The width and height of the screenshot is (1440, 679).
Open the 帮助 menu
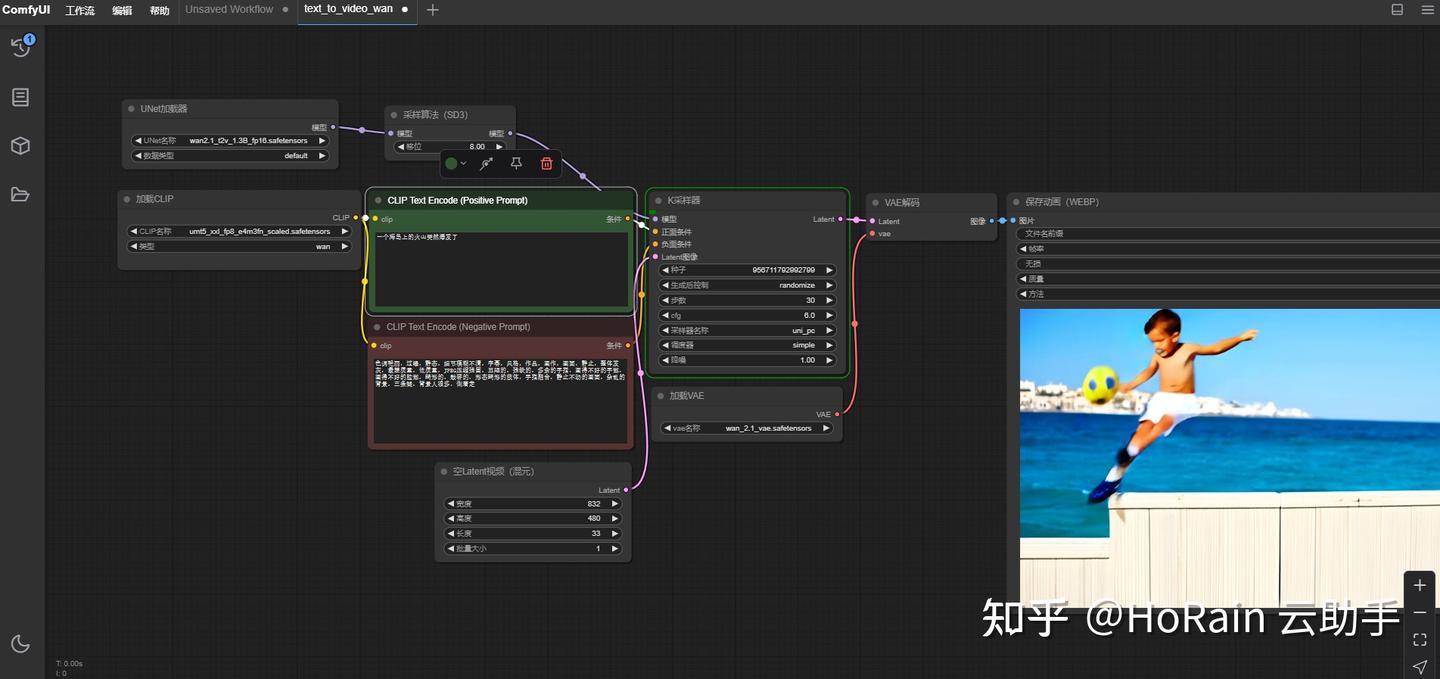tap(159, 10)
